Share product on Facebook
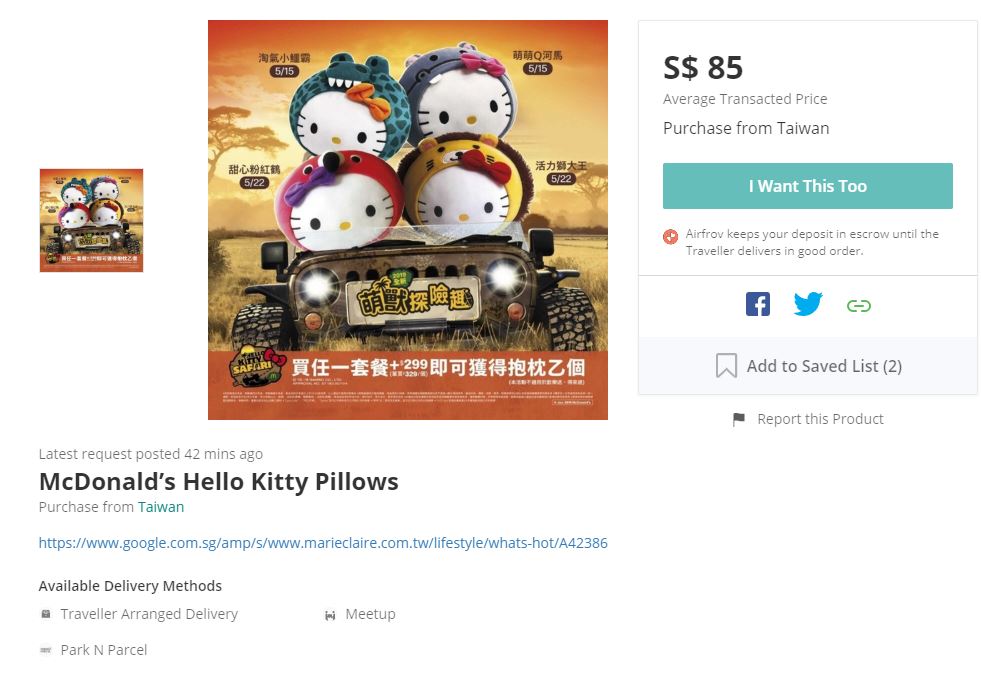 (758, 304)
